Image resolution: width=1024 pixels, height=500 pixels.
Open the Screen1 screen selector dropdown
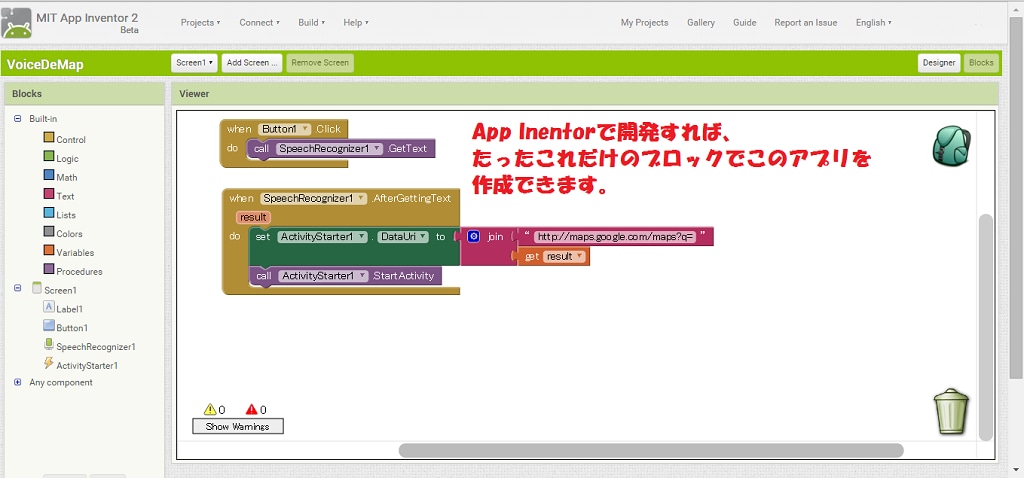click(194, 63)
